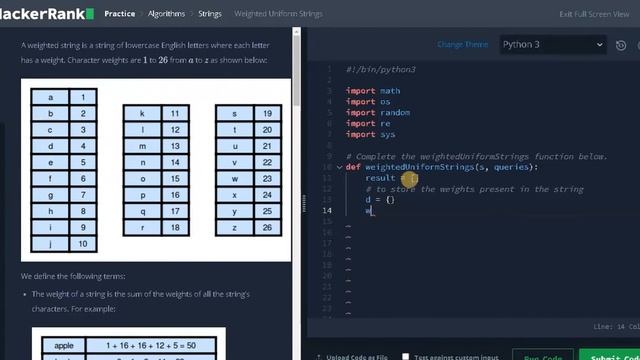Click the shebang '#!/bin/python3' line
Screen dimensions: 640x360
pyautogui.click(x=380, y=69)
